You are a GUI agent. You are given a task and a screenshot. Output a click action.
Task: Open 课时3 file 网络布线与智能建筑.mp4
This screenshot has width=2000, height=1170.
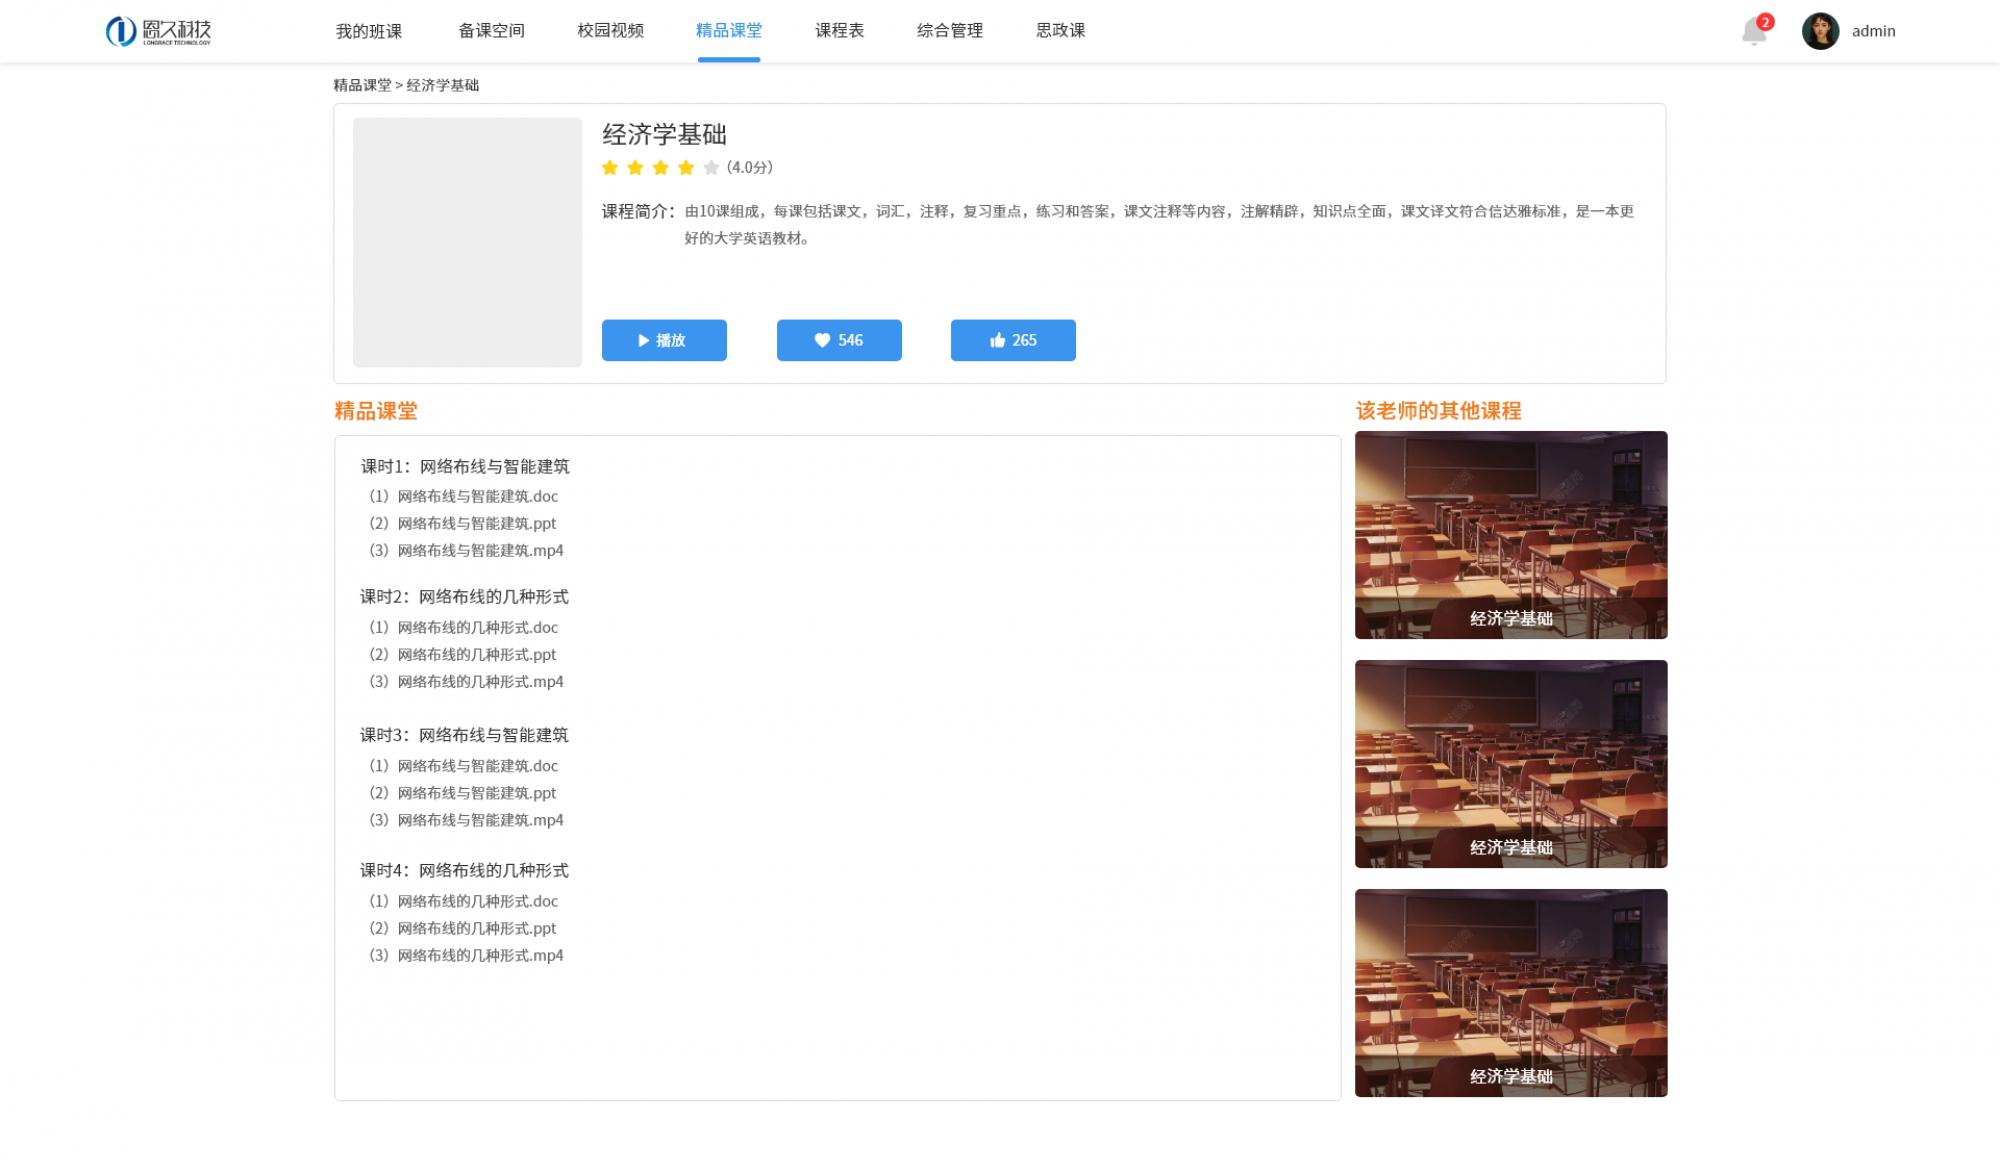click(x=466, y=820)
